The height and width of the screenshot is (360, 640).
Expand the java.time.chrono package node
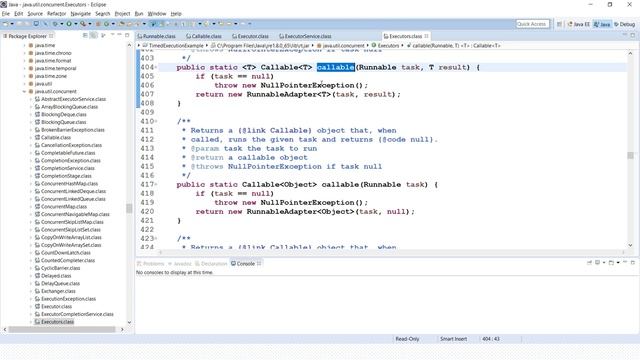tap(24, 53)
